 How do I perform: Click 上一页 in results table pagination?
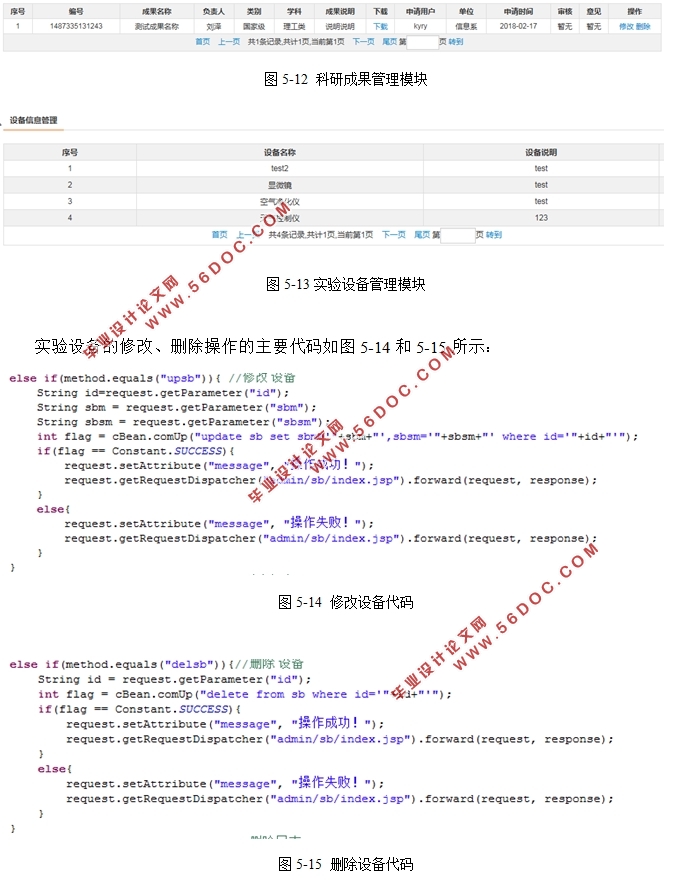click(229, 42)
